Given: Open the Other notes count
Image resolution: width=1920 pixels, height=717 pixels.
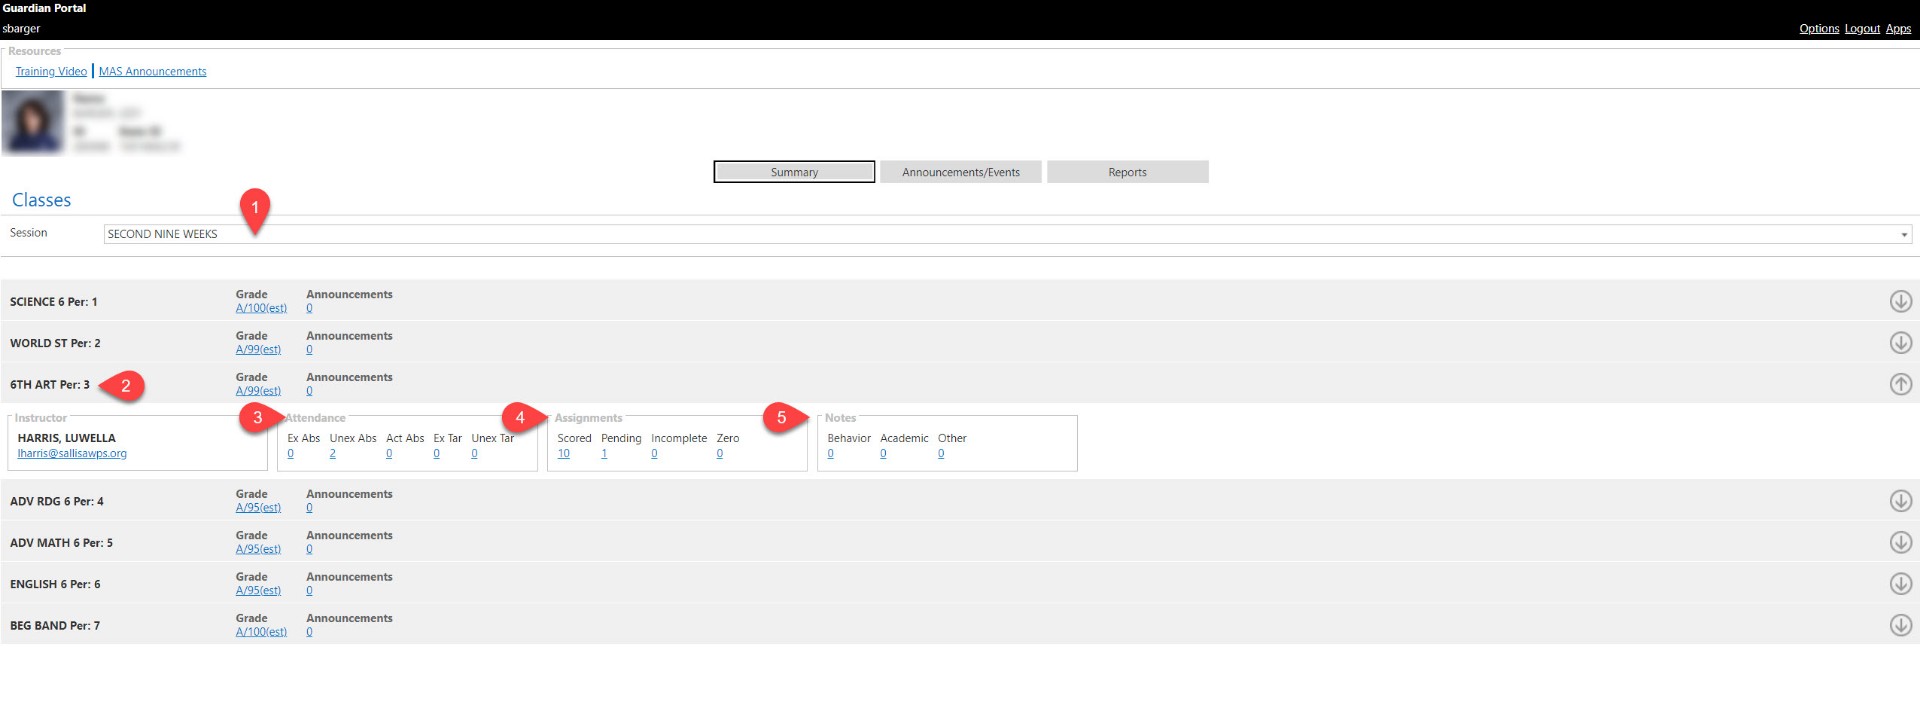Looking at the screenshot, I should coord(941,454).
